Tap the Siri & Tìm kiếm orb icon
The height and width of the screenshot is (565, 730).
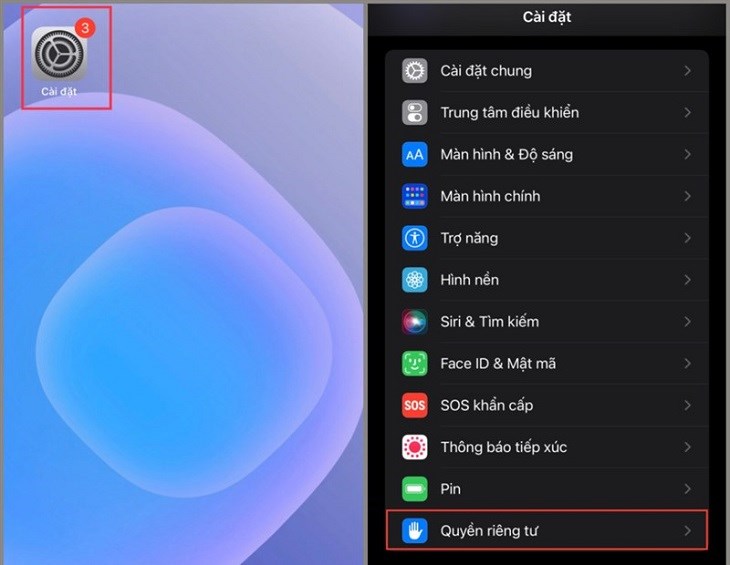414,322
